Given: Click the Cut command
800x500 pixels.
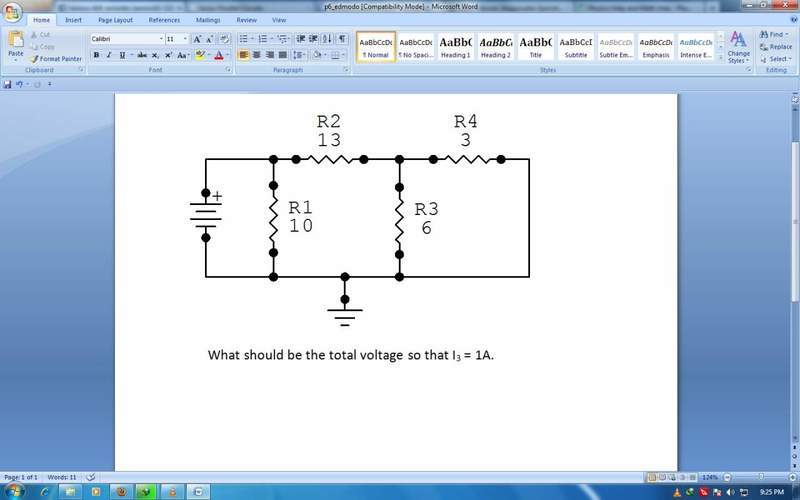Looking at the screenshot, I should [40, 35].
